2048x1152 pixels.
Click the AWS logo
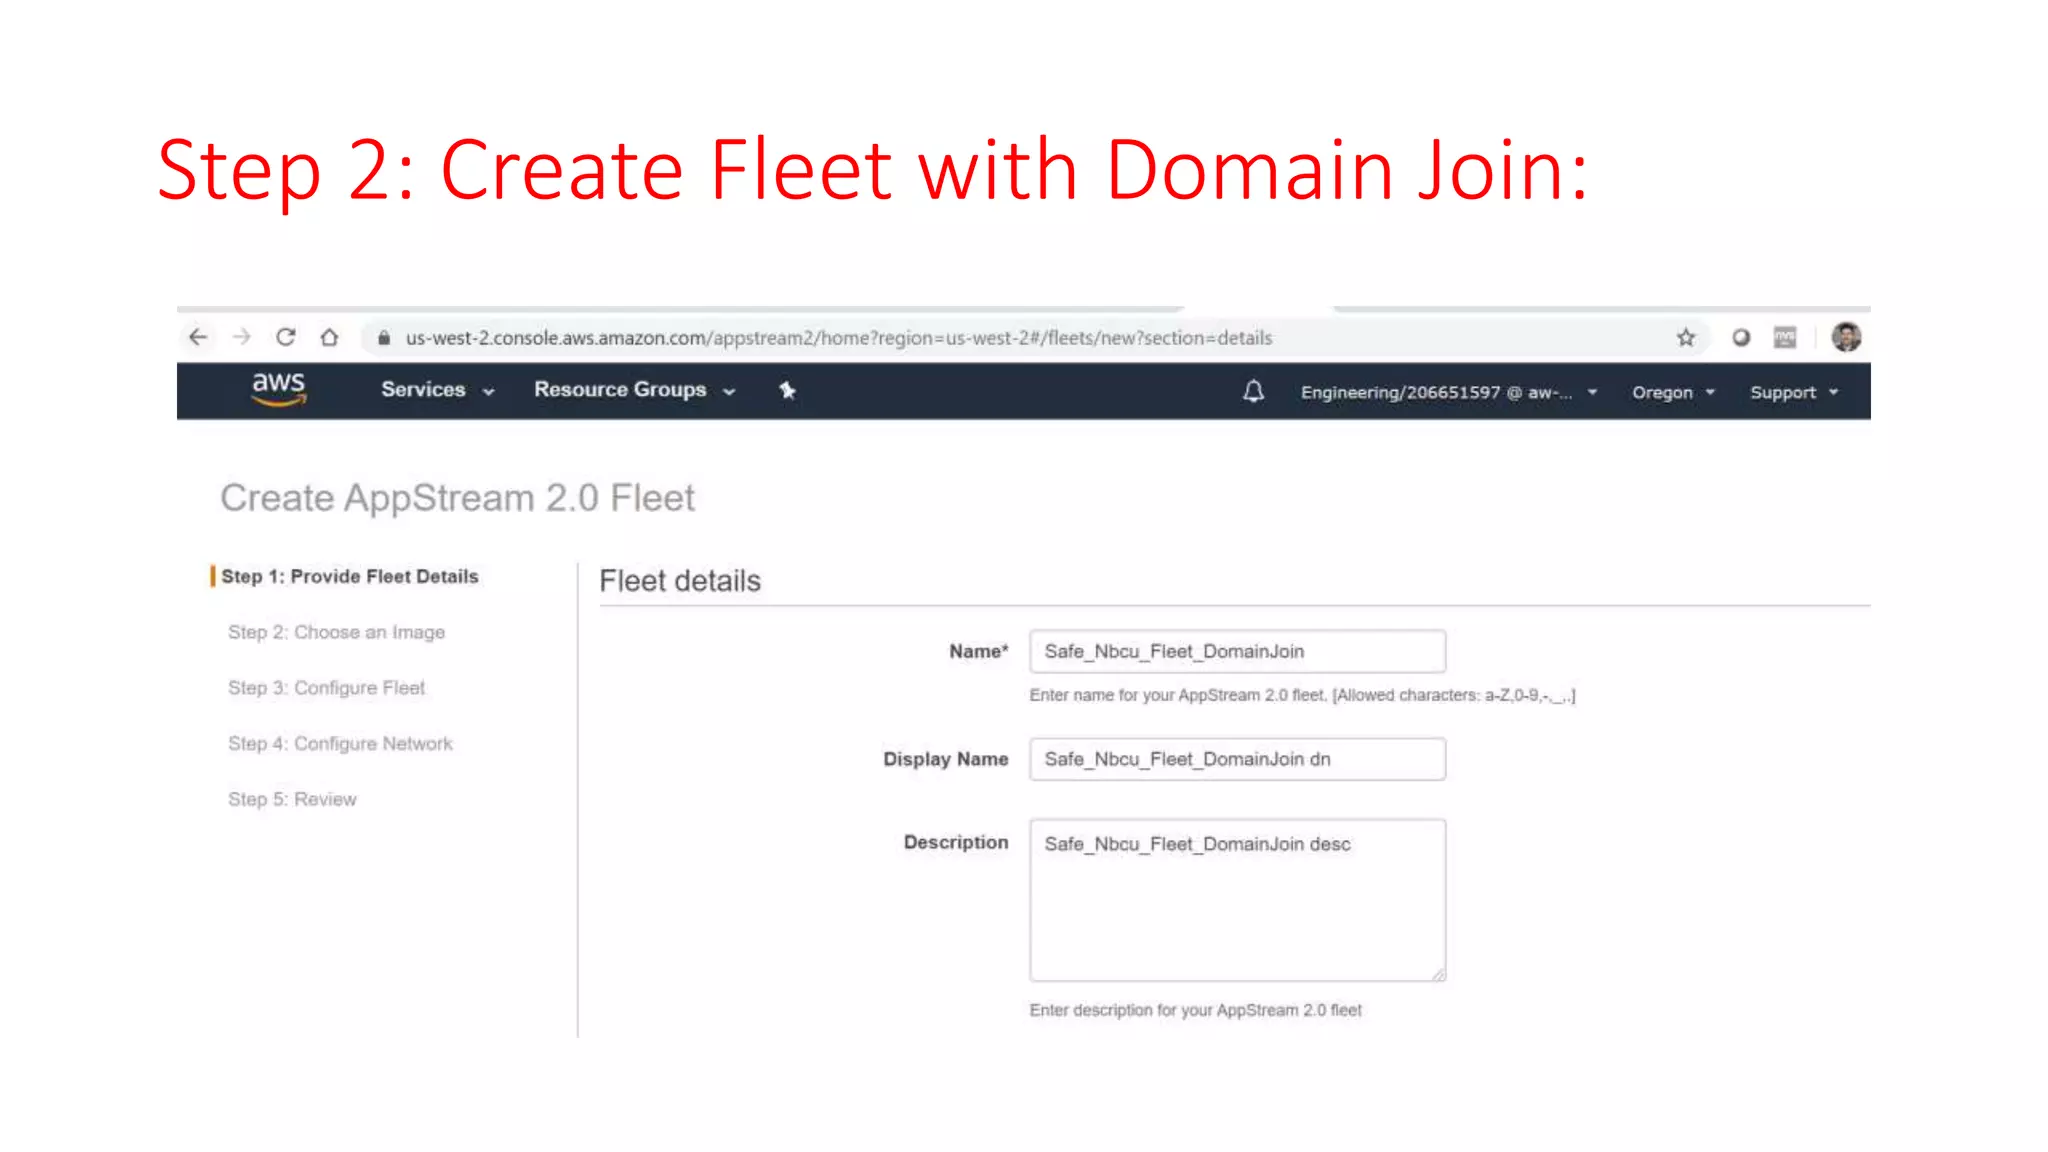(279, 389)
